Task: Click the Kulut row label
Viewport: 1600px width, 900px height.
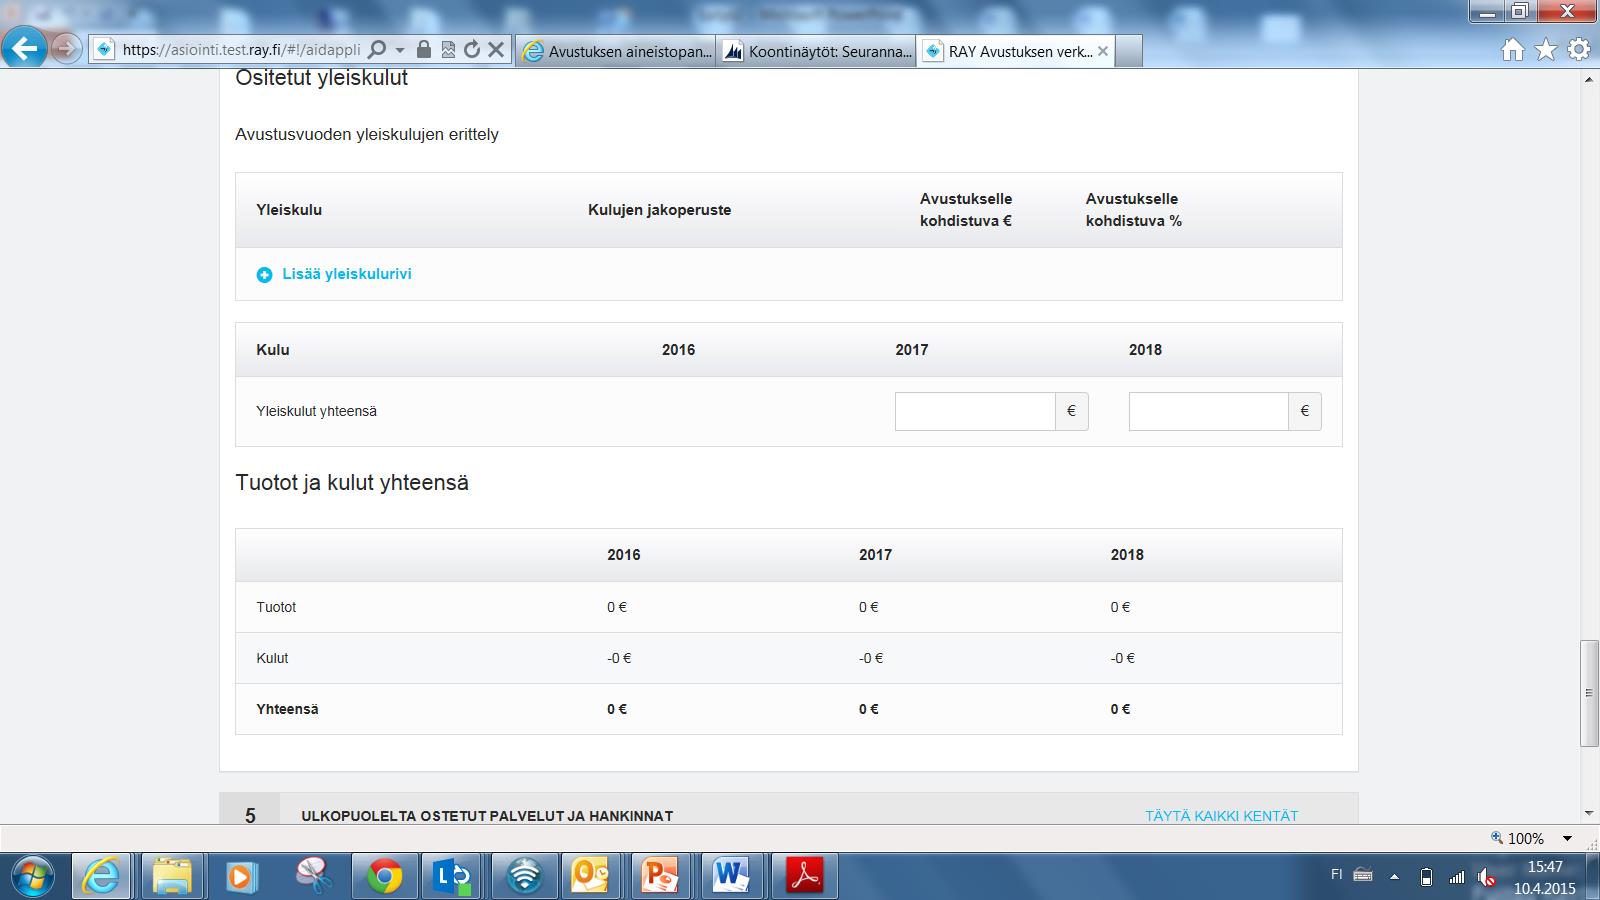Action: [272, 658]
